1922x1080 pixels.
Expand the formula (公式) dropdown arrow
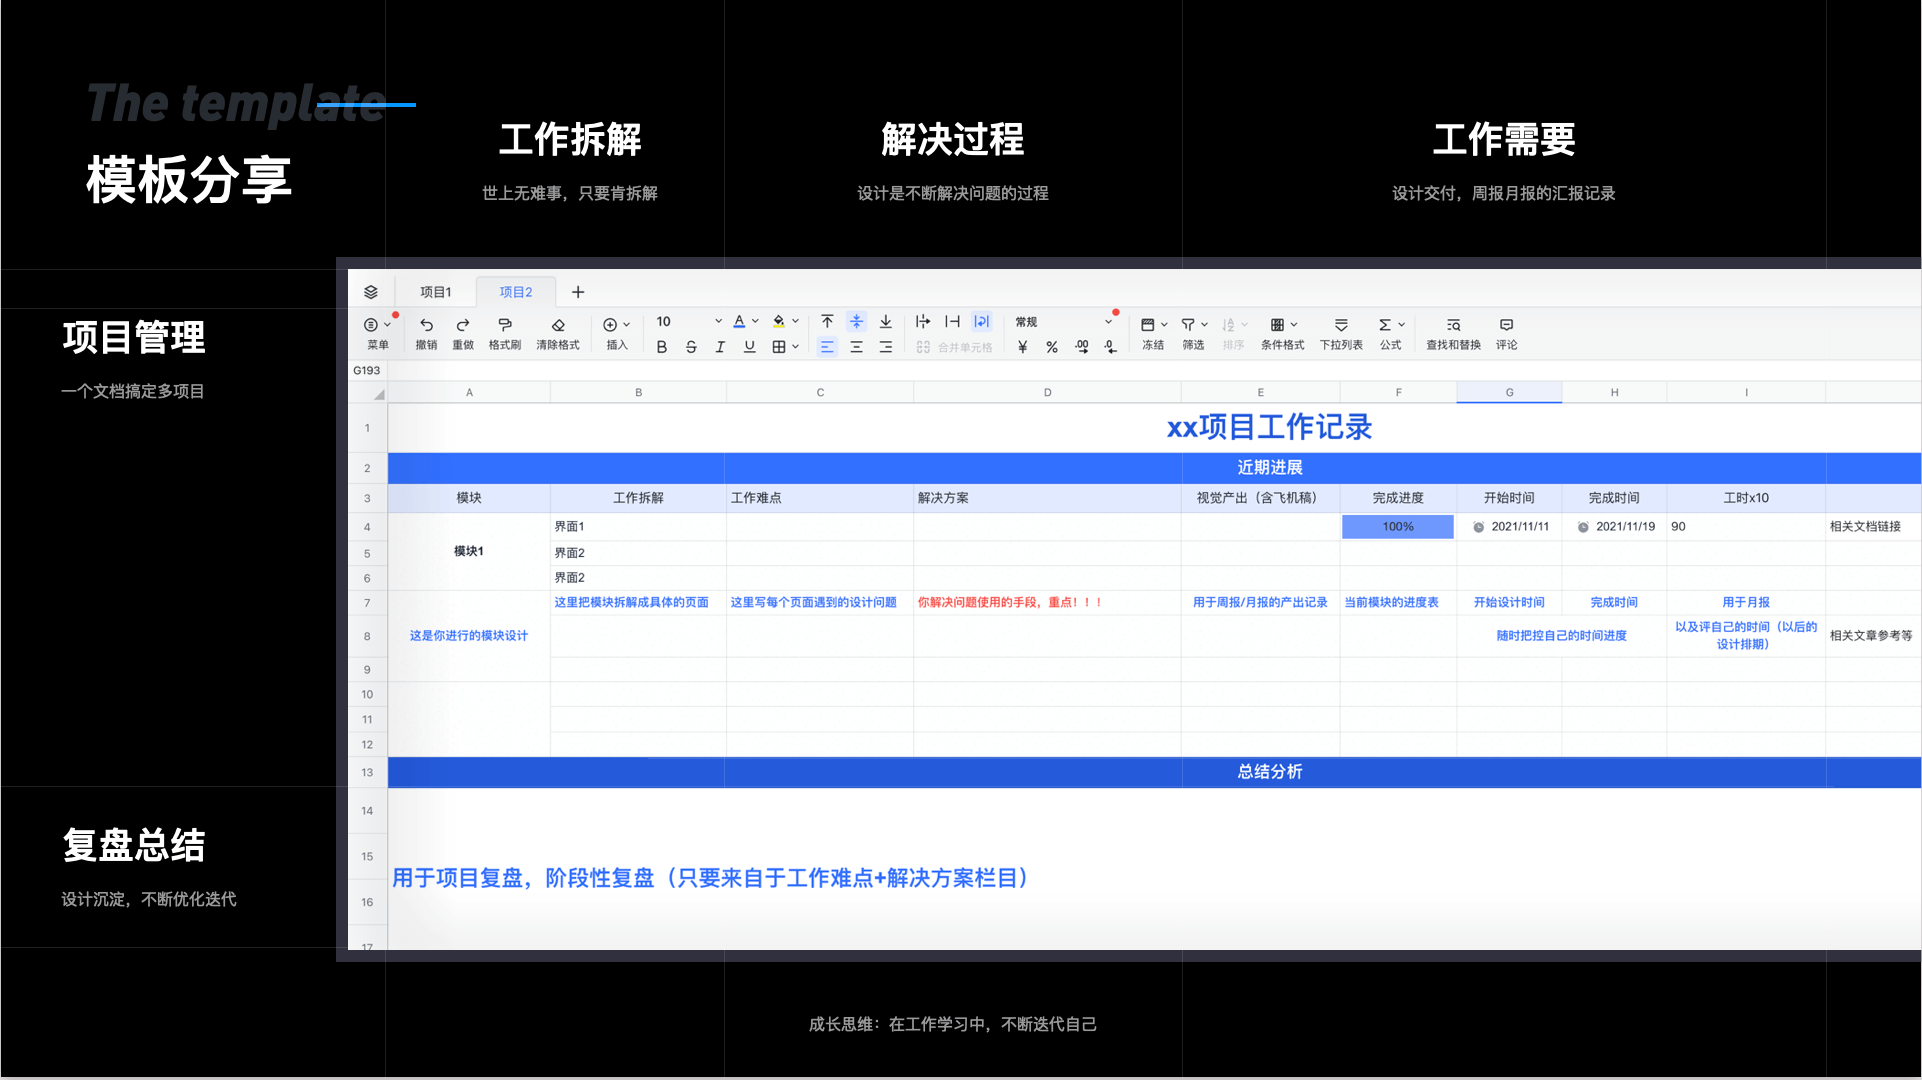1402,325
